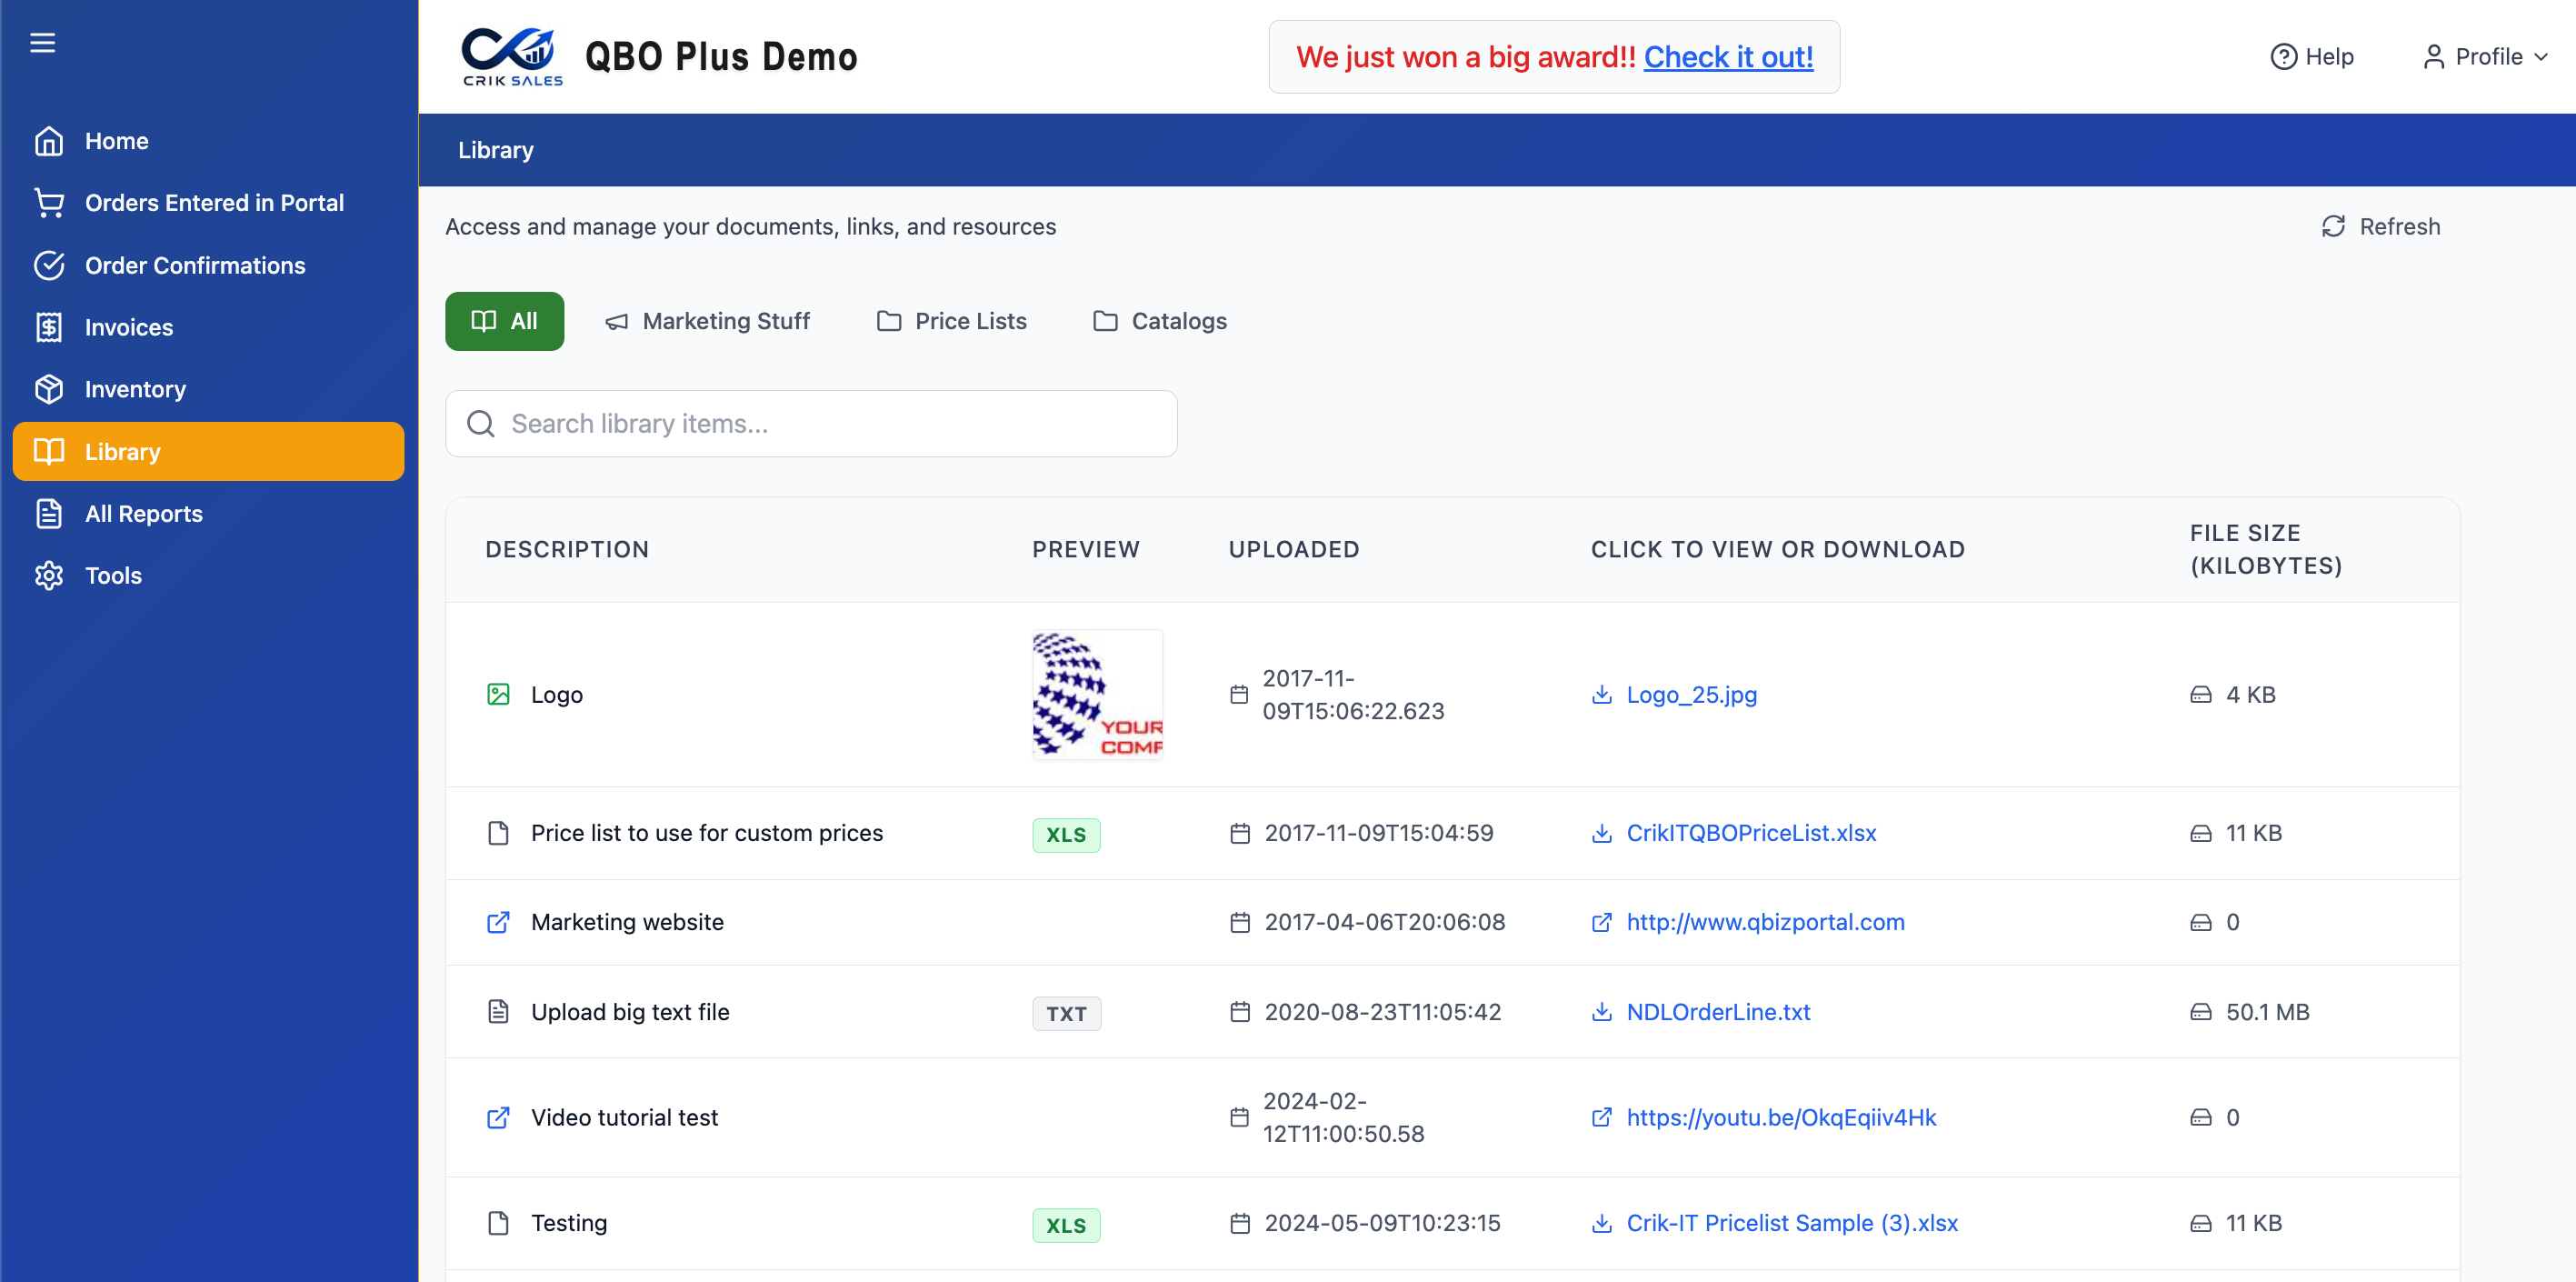2576x1282 pixels.
Task: Click the Home house icon
Action: (49, 141)
